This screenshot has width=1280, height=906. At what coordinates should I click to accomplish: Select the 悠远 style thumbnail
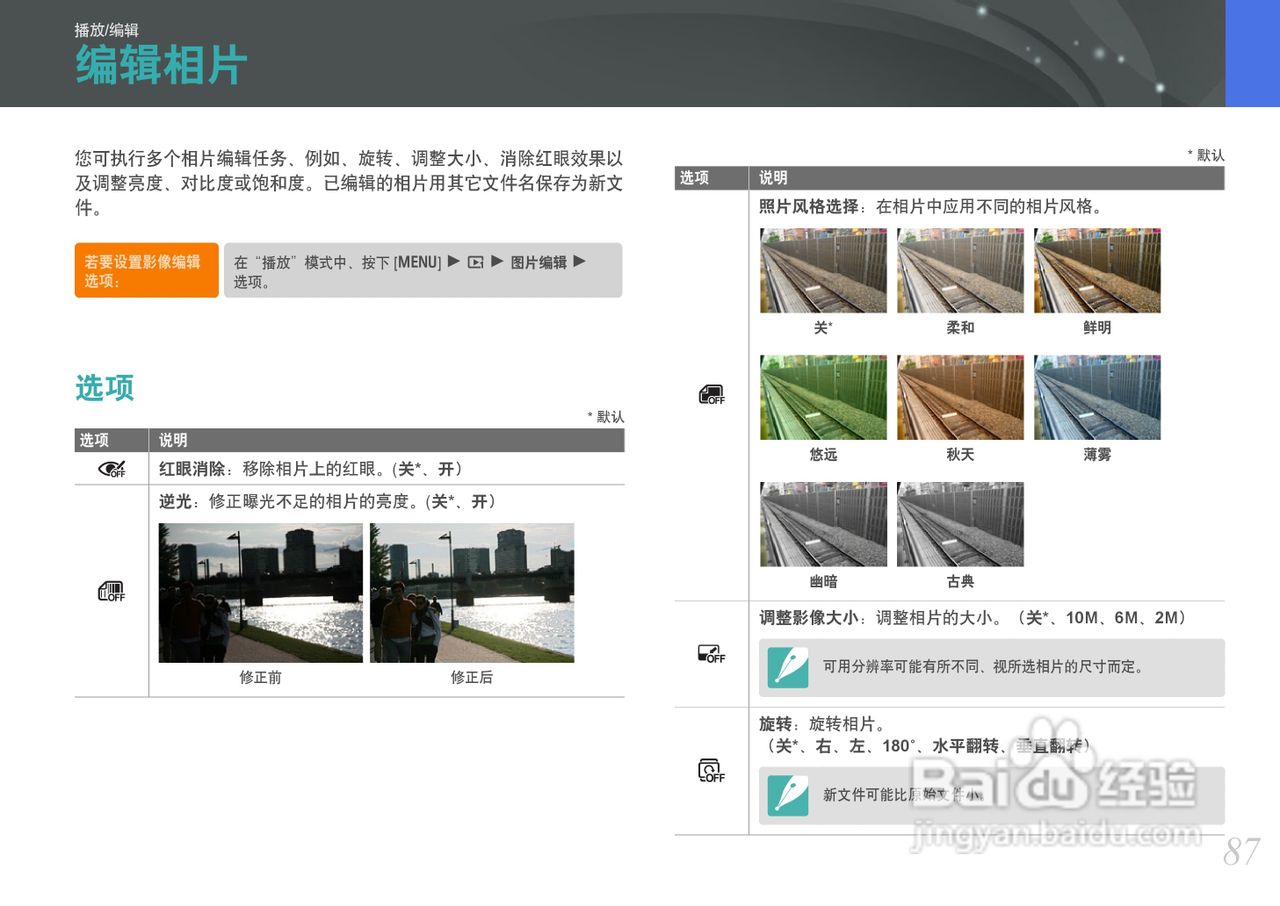823,397
